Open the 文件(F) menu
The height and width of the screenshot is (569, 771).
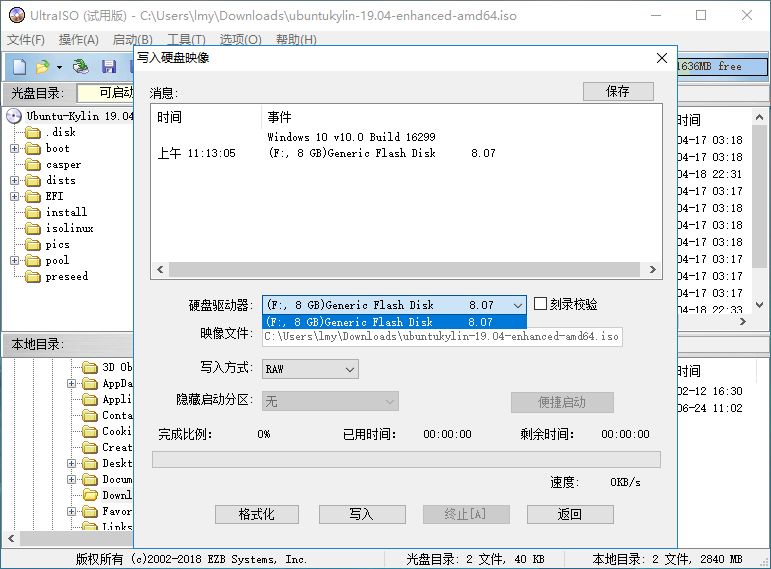(x=26, y=39)
